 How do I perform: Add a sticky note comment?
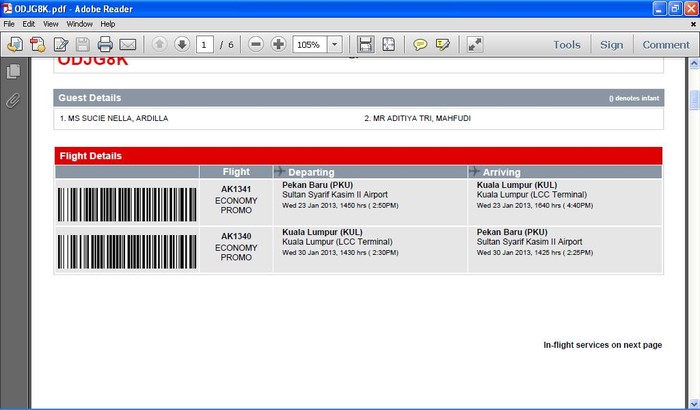[420, 44]
